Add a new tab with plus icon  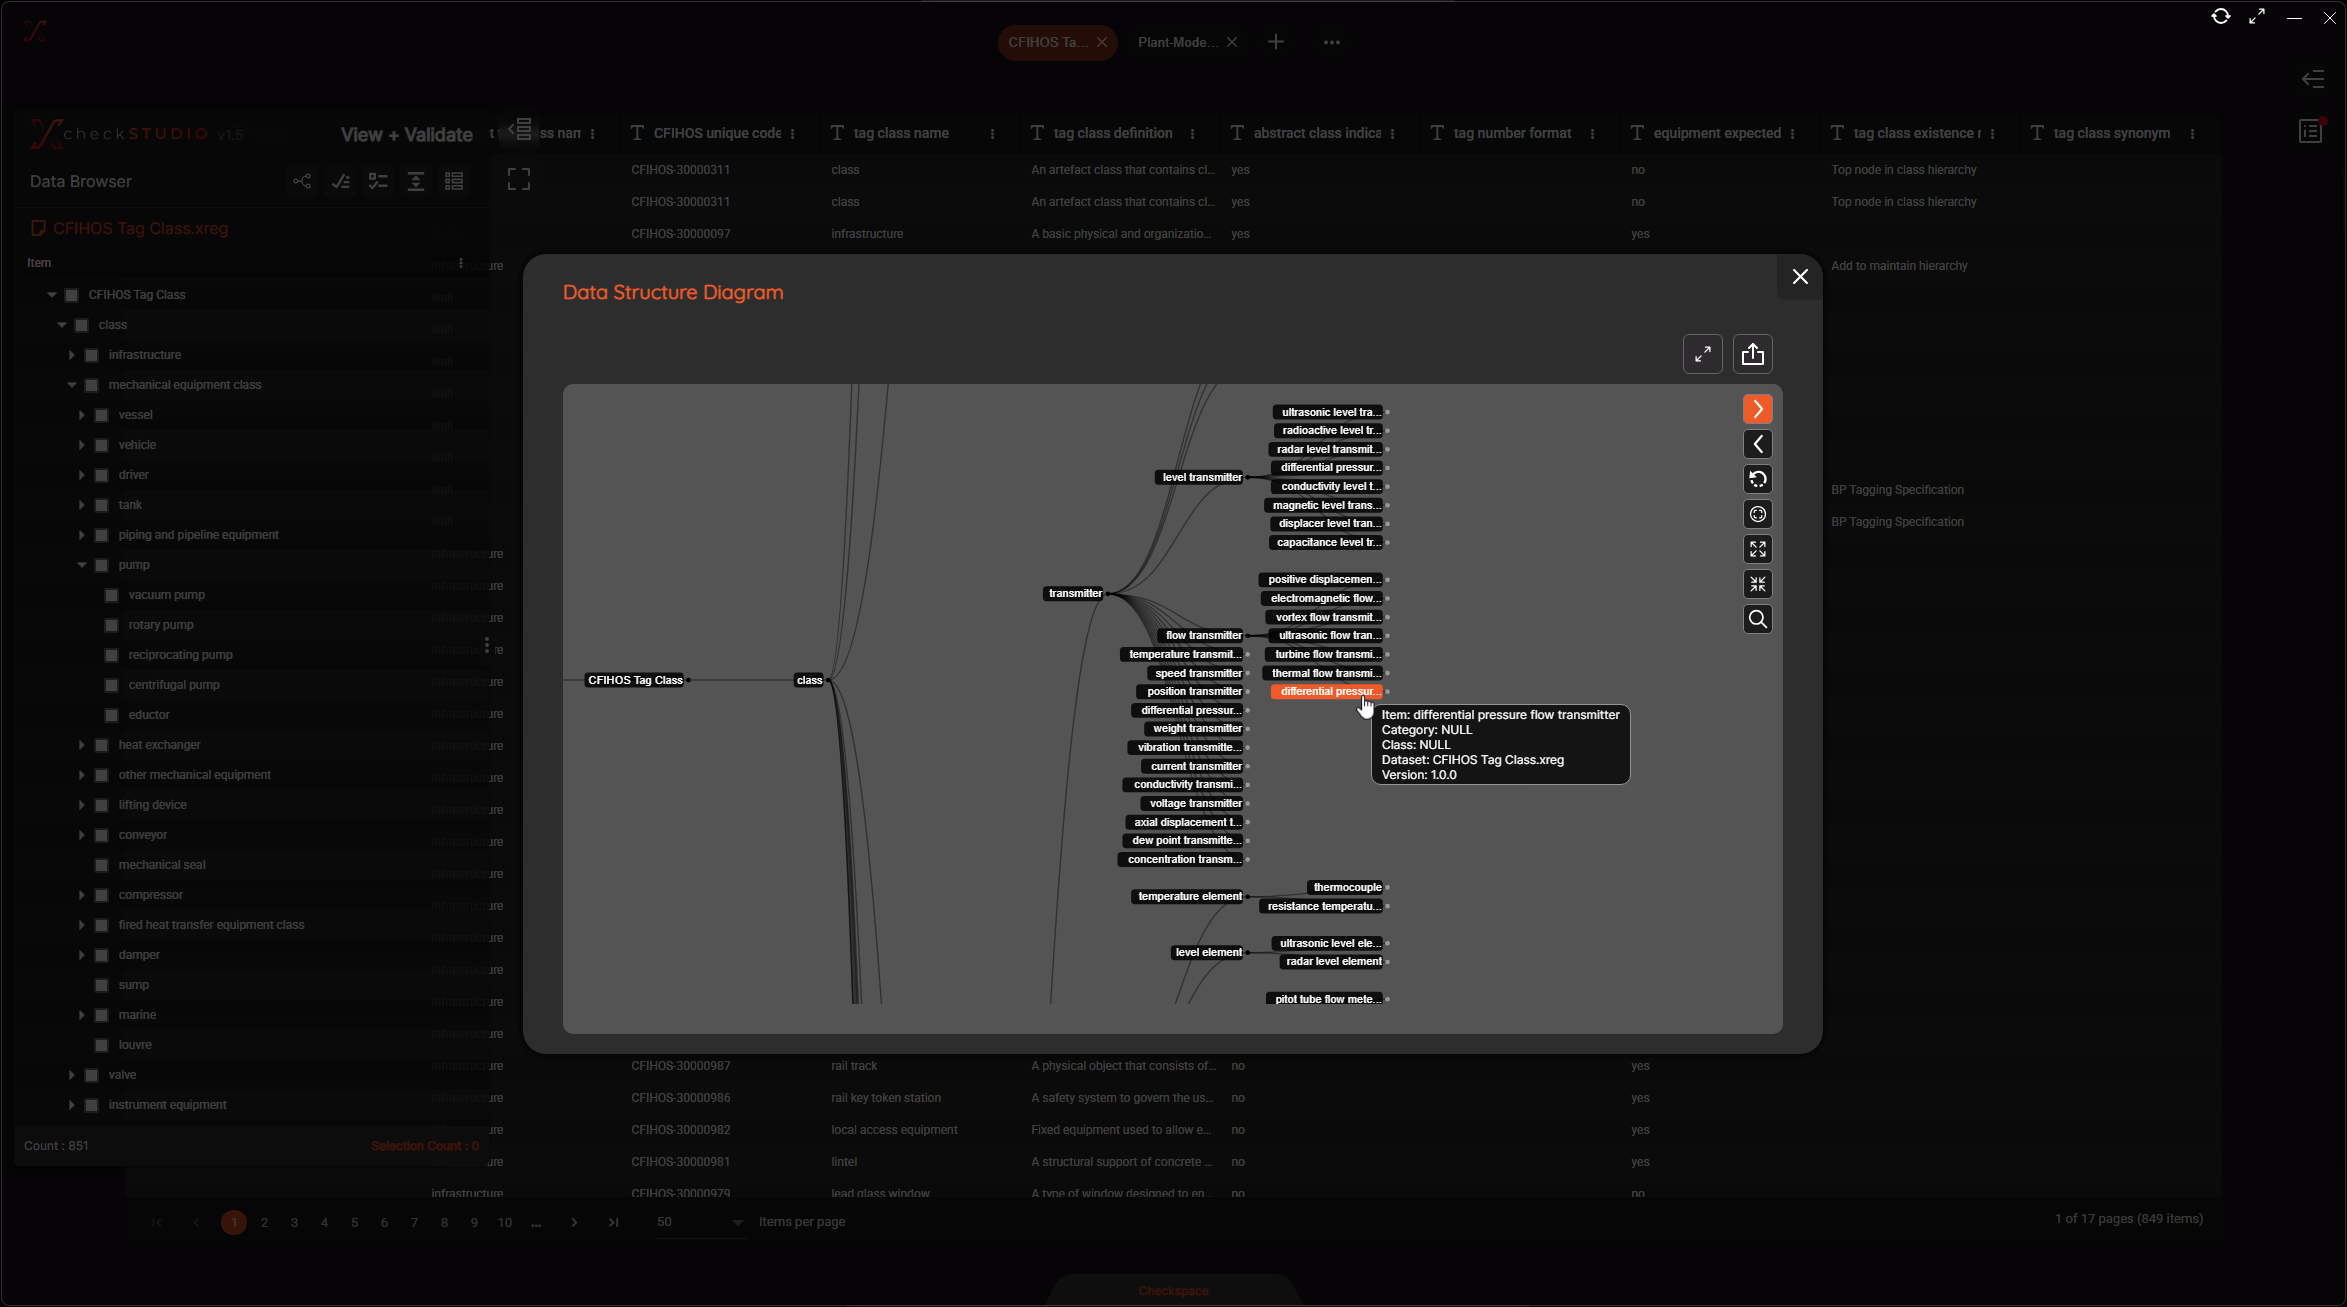pos(1276,42)
